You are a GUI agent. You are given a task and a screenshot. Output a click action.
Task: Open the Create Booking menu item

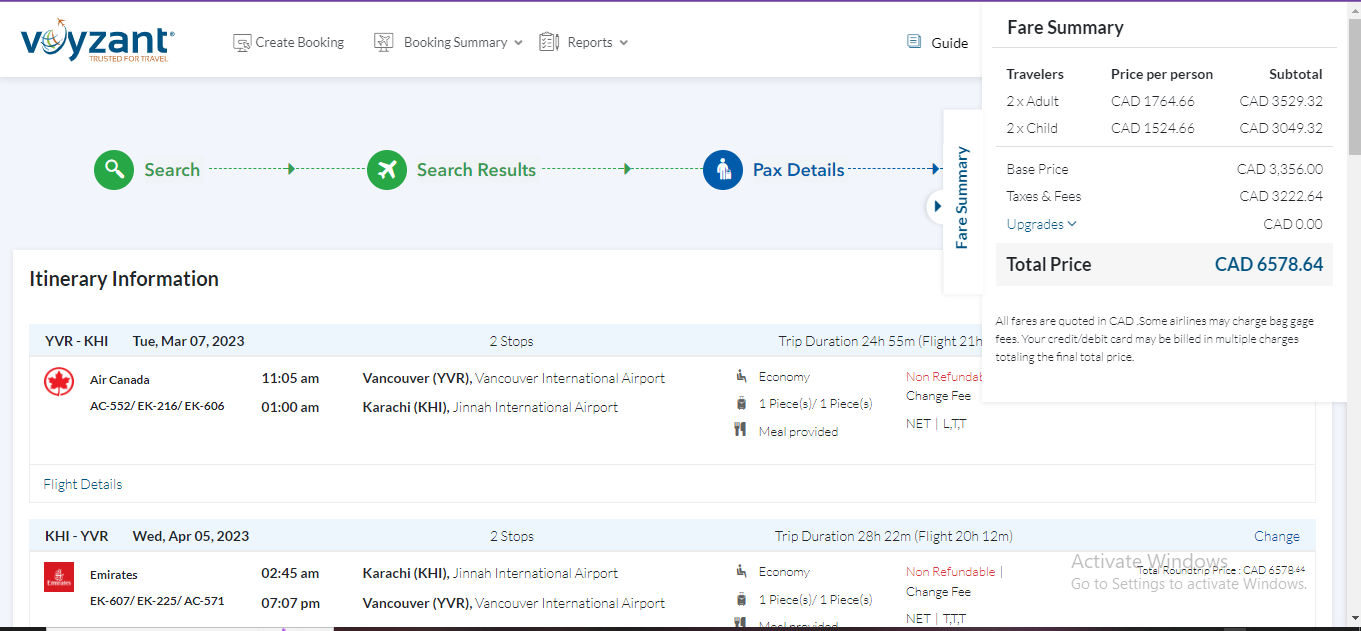[x=299, y=43]
